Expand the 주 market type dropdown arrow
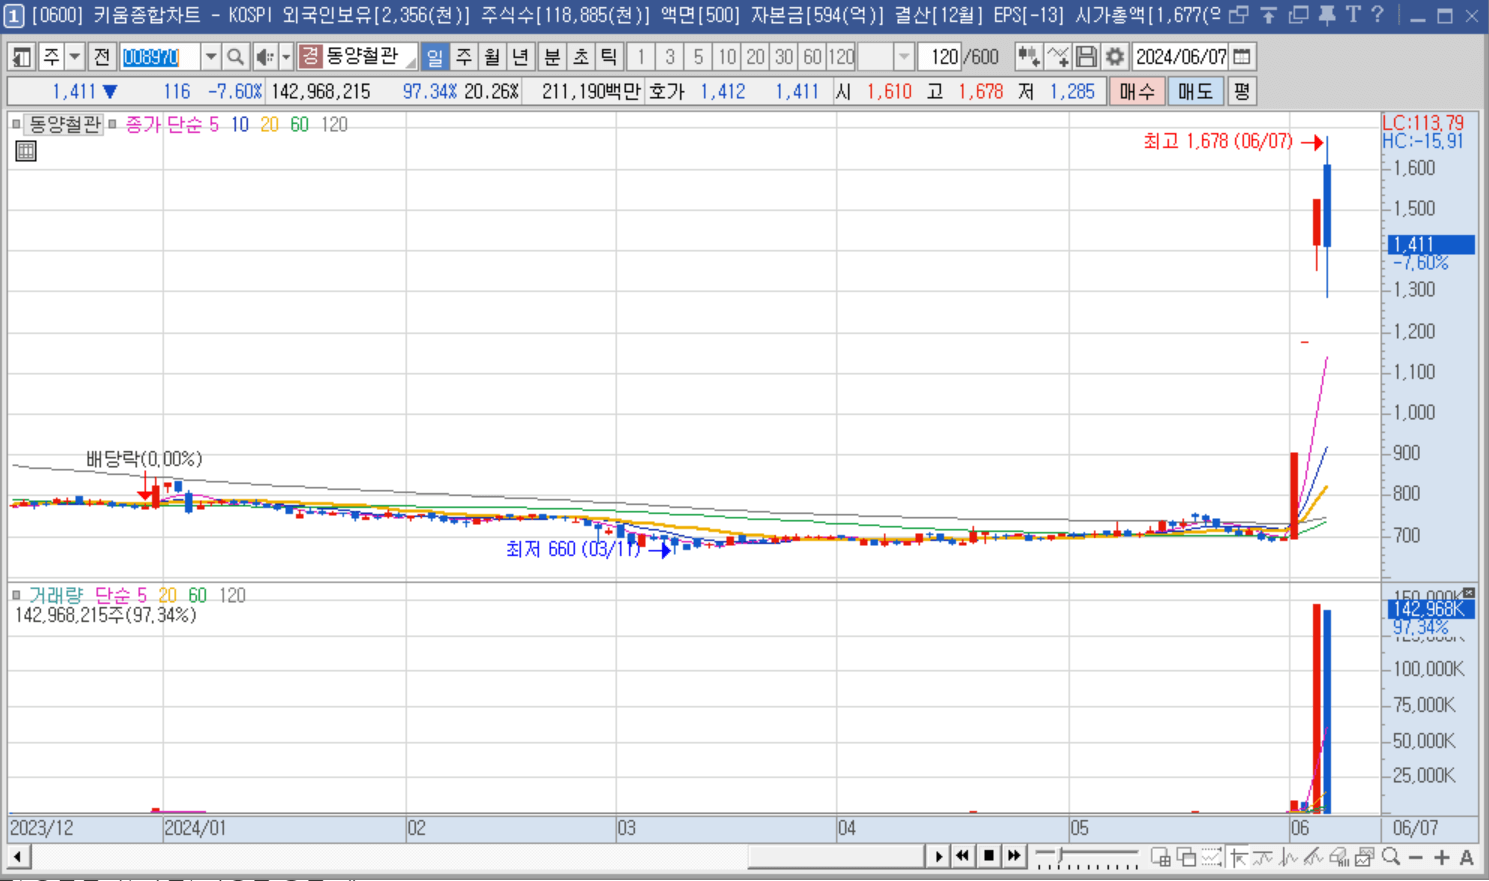 (75, 57)
